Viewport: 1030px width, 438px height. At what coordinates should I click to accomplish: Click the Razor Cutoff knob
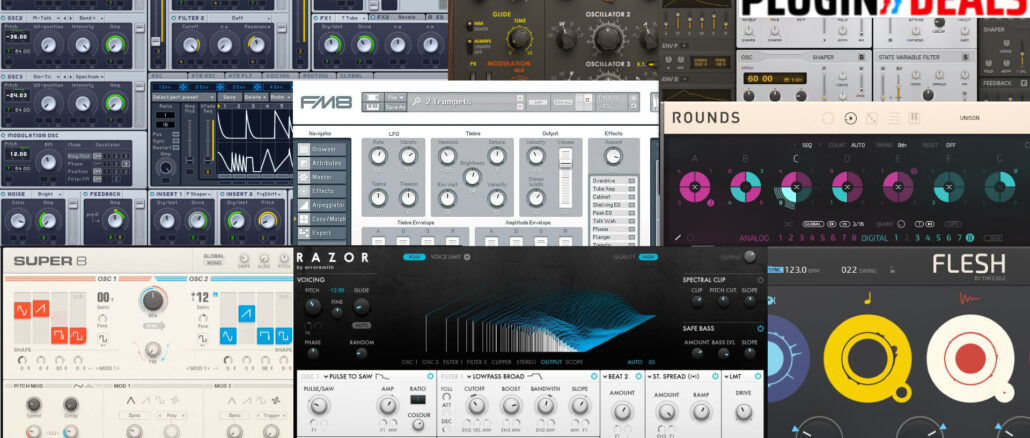[x=476, y=406]
